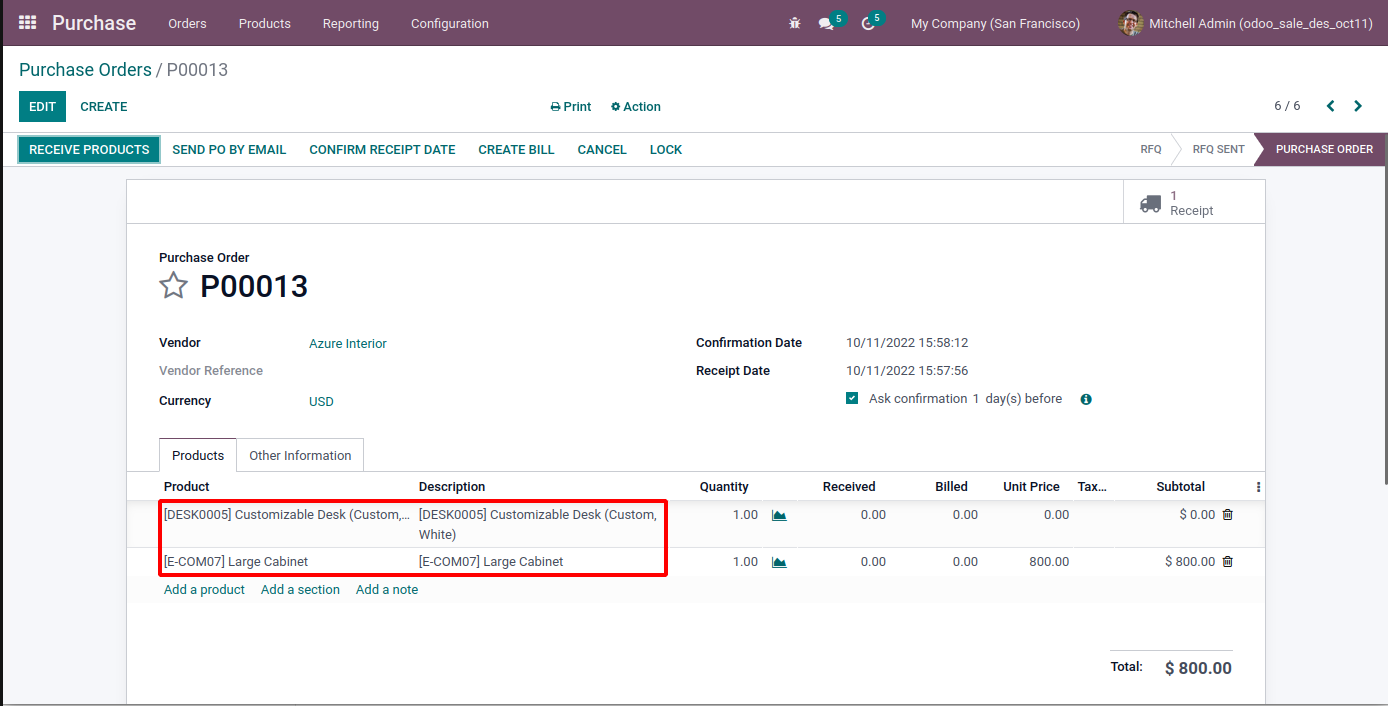This screenshot has height=706, width=1388.
Task: Delete the Large Cabinet order line
Action: point(1227,562)
